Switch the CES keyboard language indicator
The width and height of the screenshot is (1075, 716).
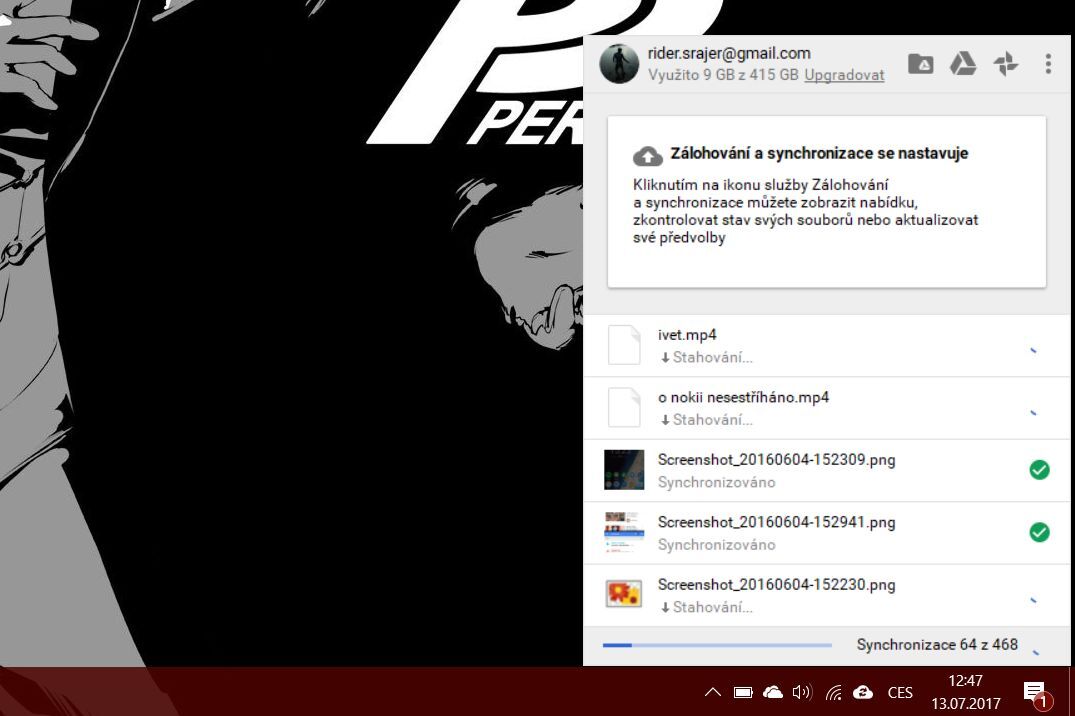coord(900,692)
